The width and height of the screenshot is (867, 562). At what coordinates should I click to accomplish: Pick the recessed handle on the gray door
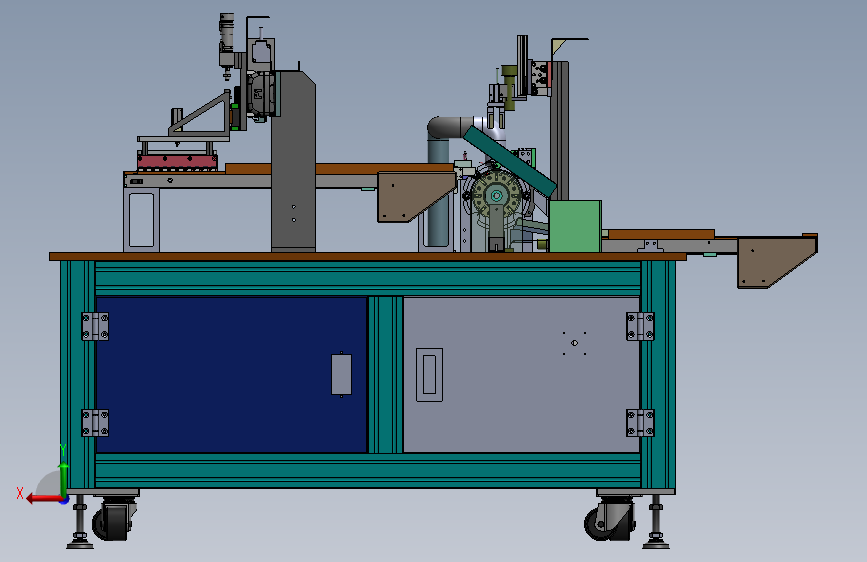click(429, 374)
